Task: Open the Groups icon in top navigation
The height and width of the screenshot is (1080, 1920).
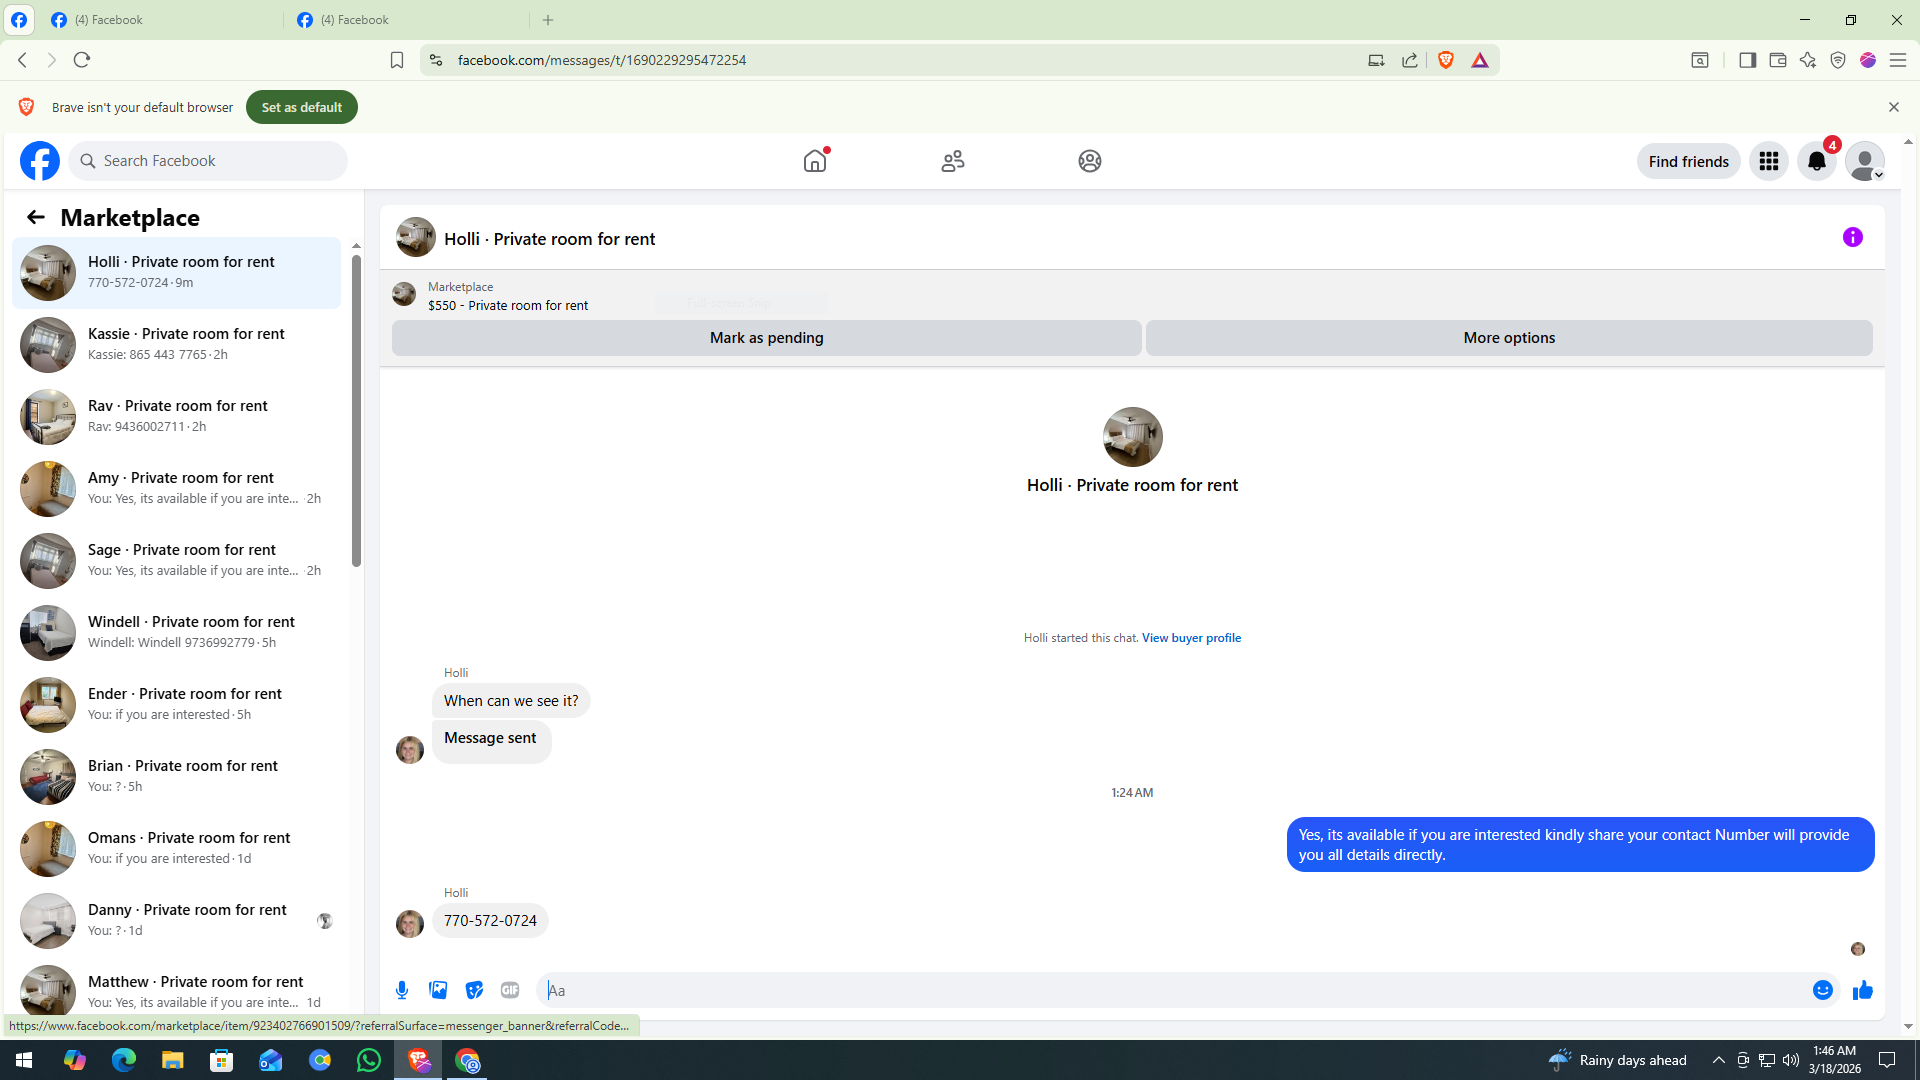Action: tap(1090, 161)
